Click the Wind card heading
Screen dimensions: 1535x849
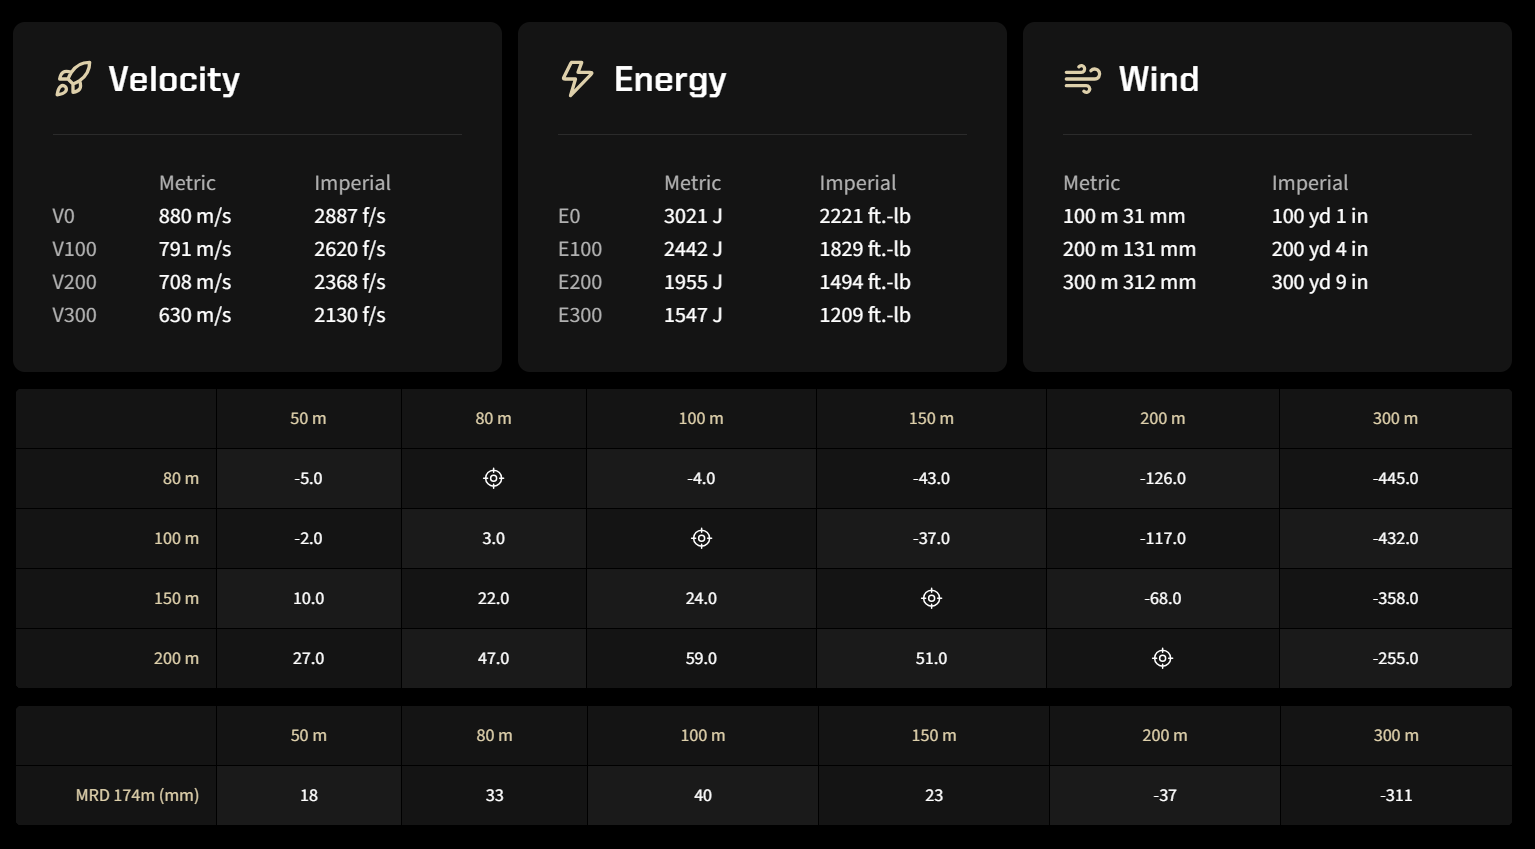(1159, 79)
